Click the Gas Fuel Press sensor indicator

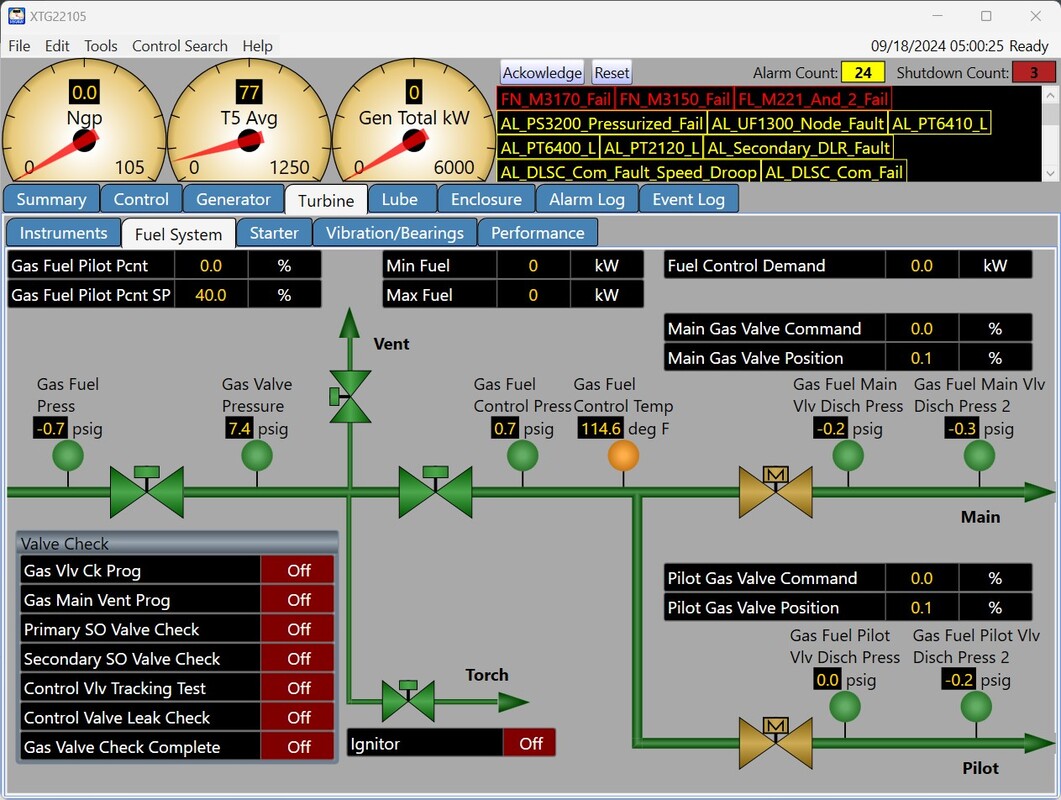68,455
